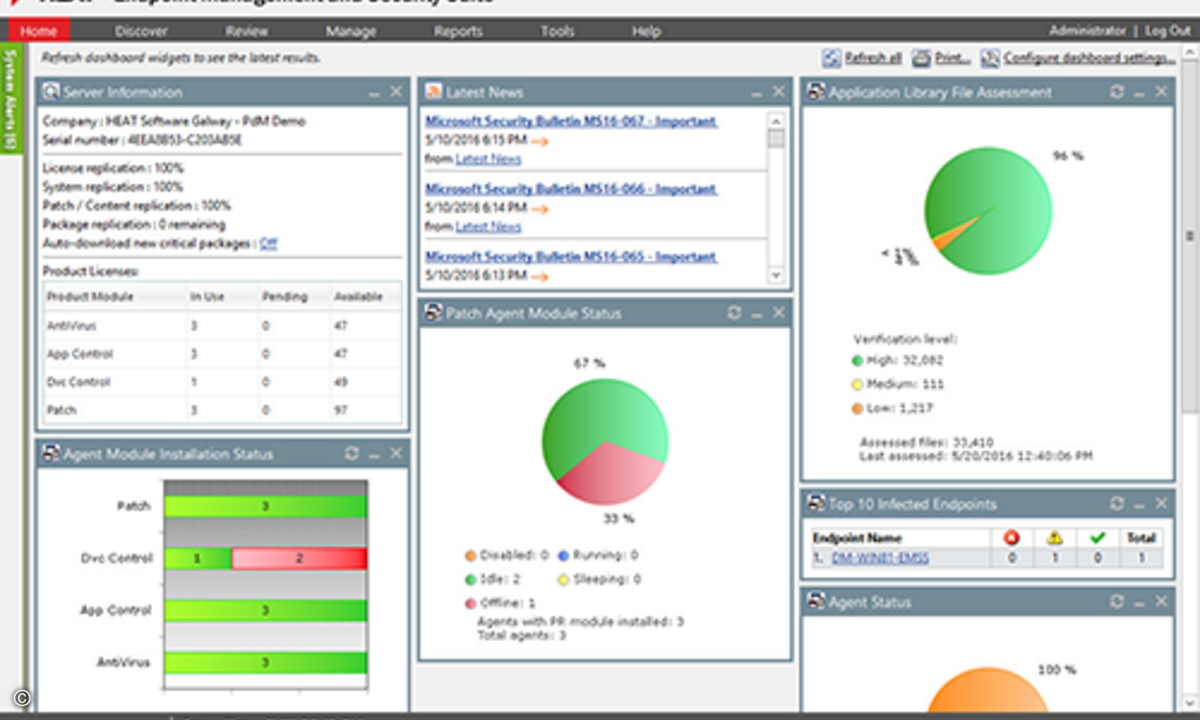Close Application Library File Assessment widget
Image resolution: width=1200 pixels, height=720 pixels.
pyautogui.click(x=1161, y=92)
